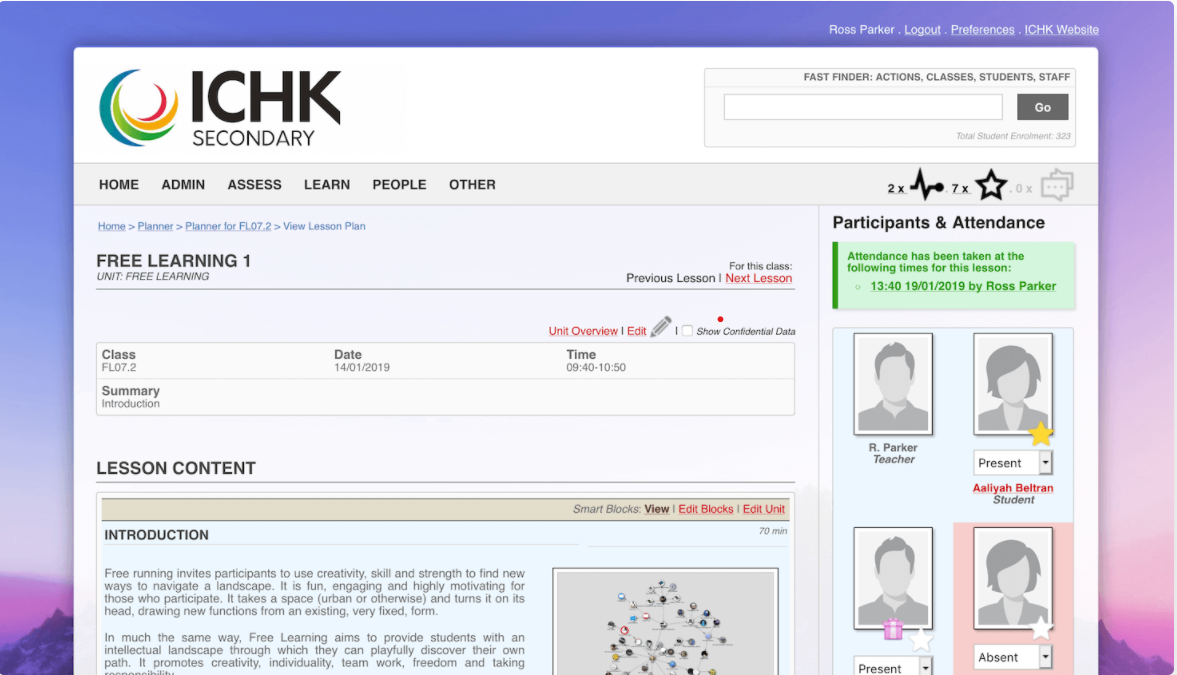Click the absent student's profile photo
Image resolution: width=1177 pixels, height=675 pixels.
click(x=1013, y=578)
